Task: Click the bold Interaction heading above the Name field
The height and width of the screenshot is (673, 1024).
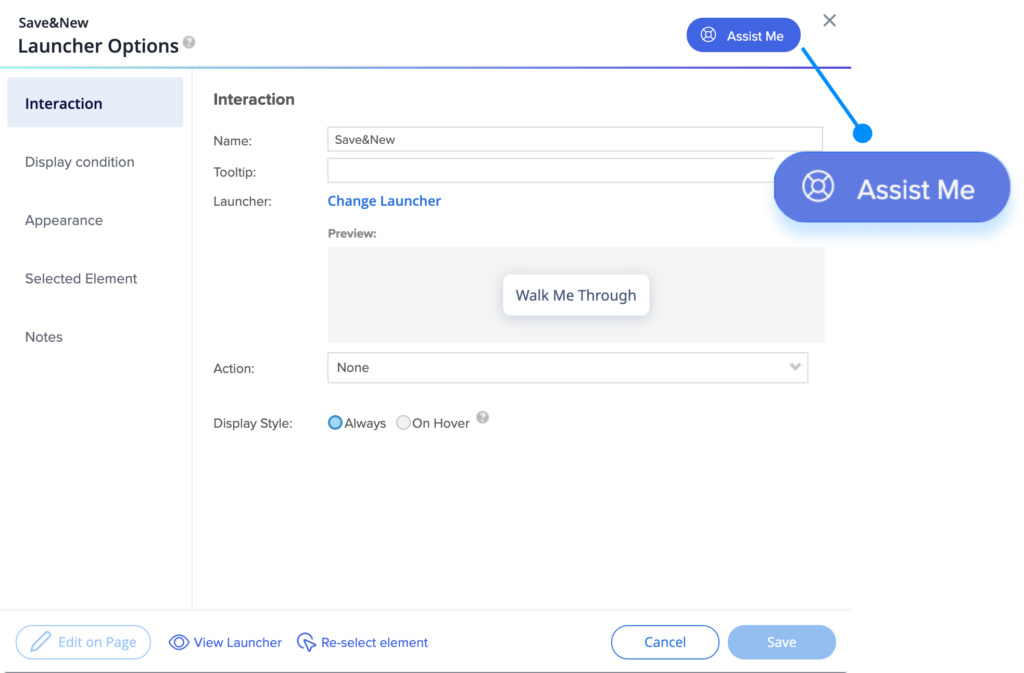Action: [254, 99]
